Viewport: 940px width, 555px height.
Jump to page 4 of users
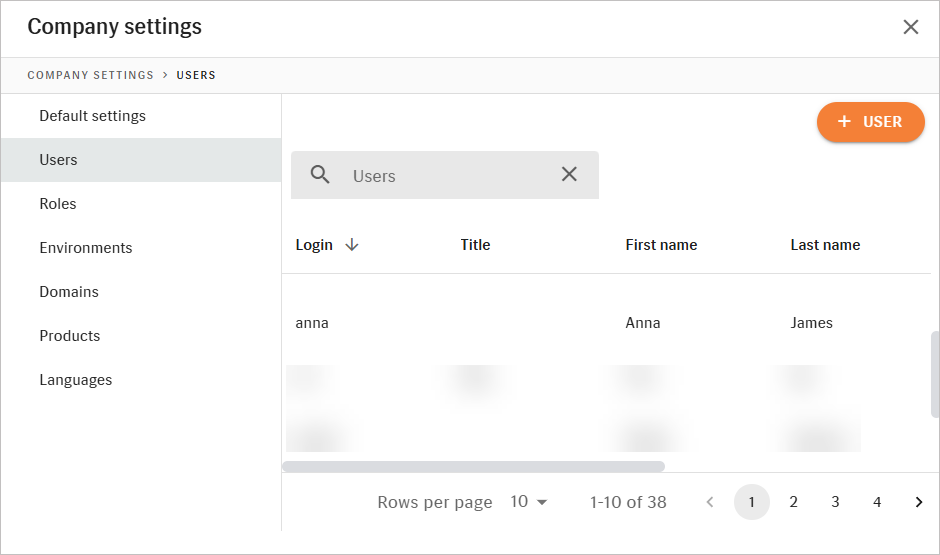click(876, 502)
